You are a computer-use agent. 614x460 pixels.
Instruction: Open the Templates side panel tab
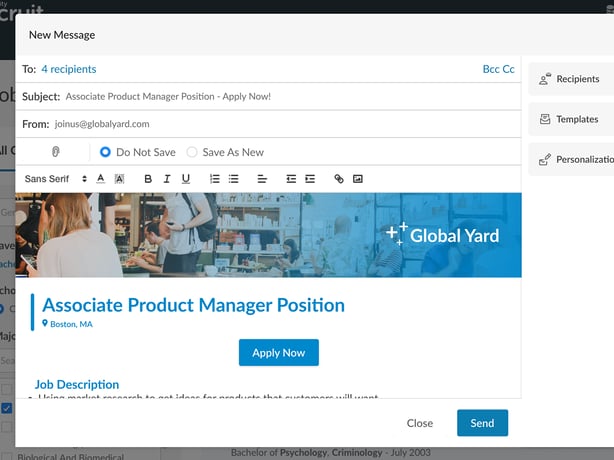pos(571,119)
